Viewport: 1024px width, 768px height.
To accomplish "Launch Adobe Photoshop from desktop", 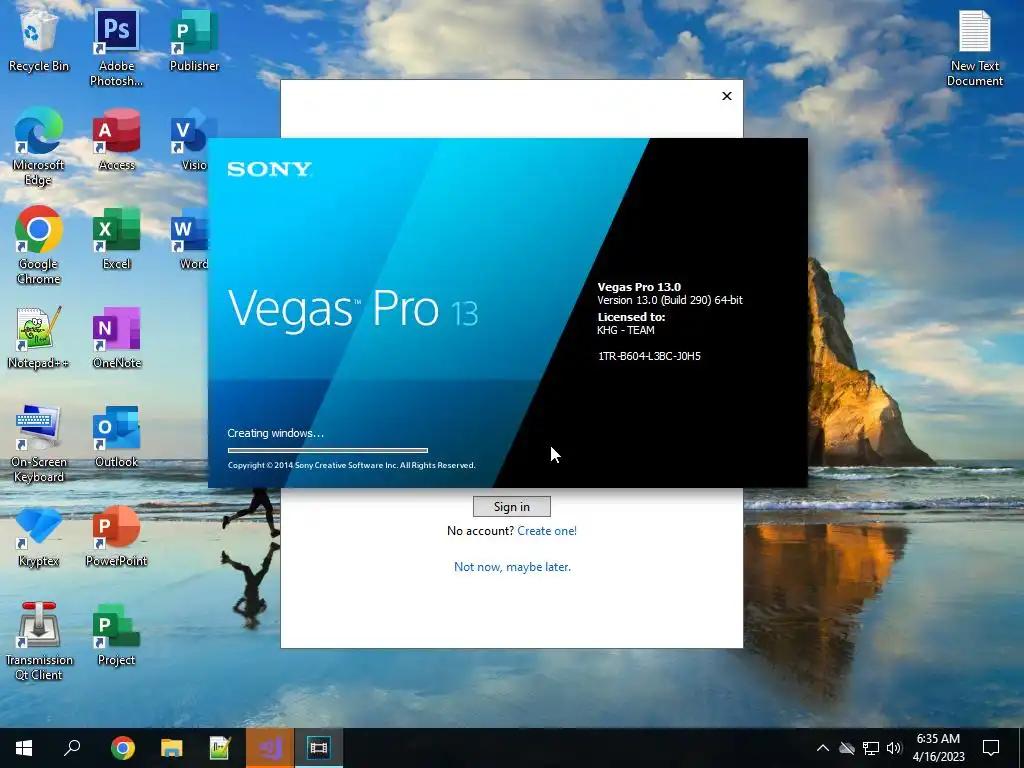I will (x=116, y=48).
